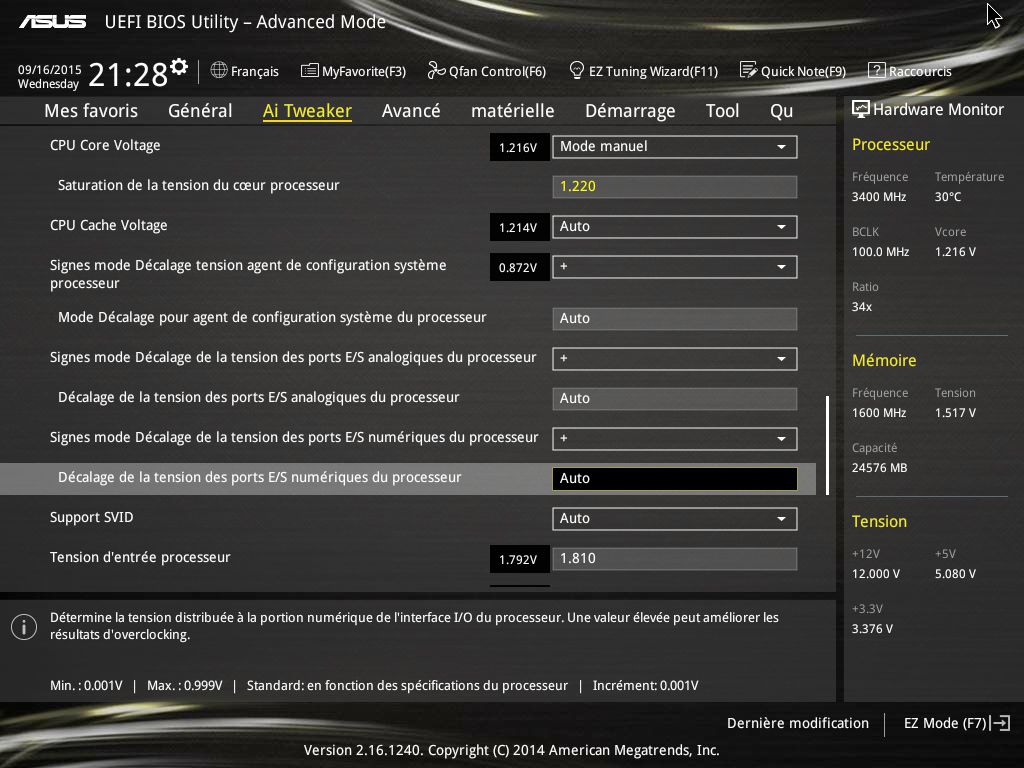Click the 1.216V core voltage readout

(519, 148)
